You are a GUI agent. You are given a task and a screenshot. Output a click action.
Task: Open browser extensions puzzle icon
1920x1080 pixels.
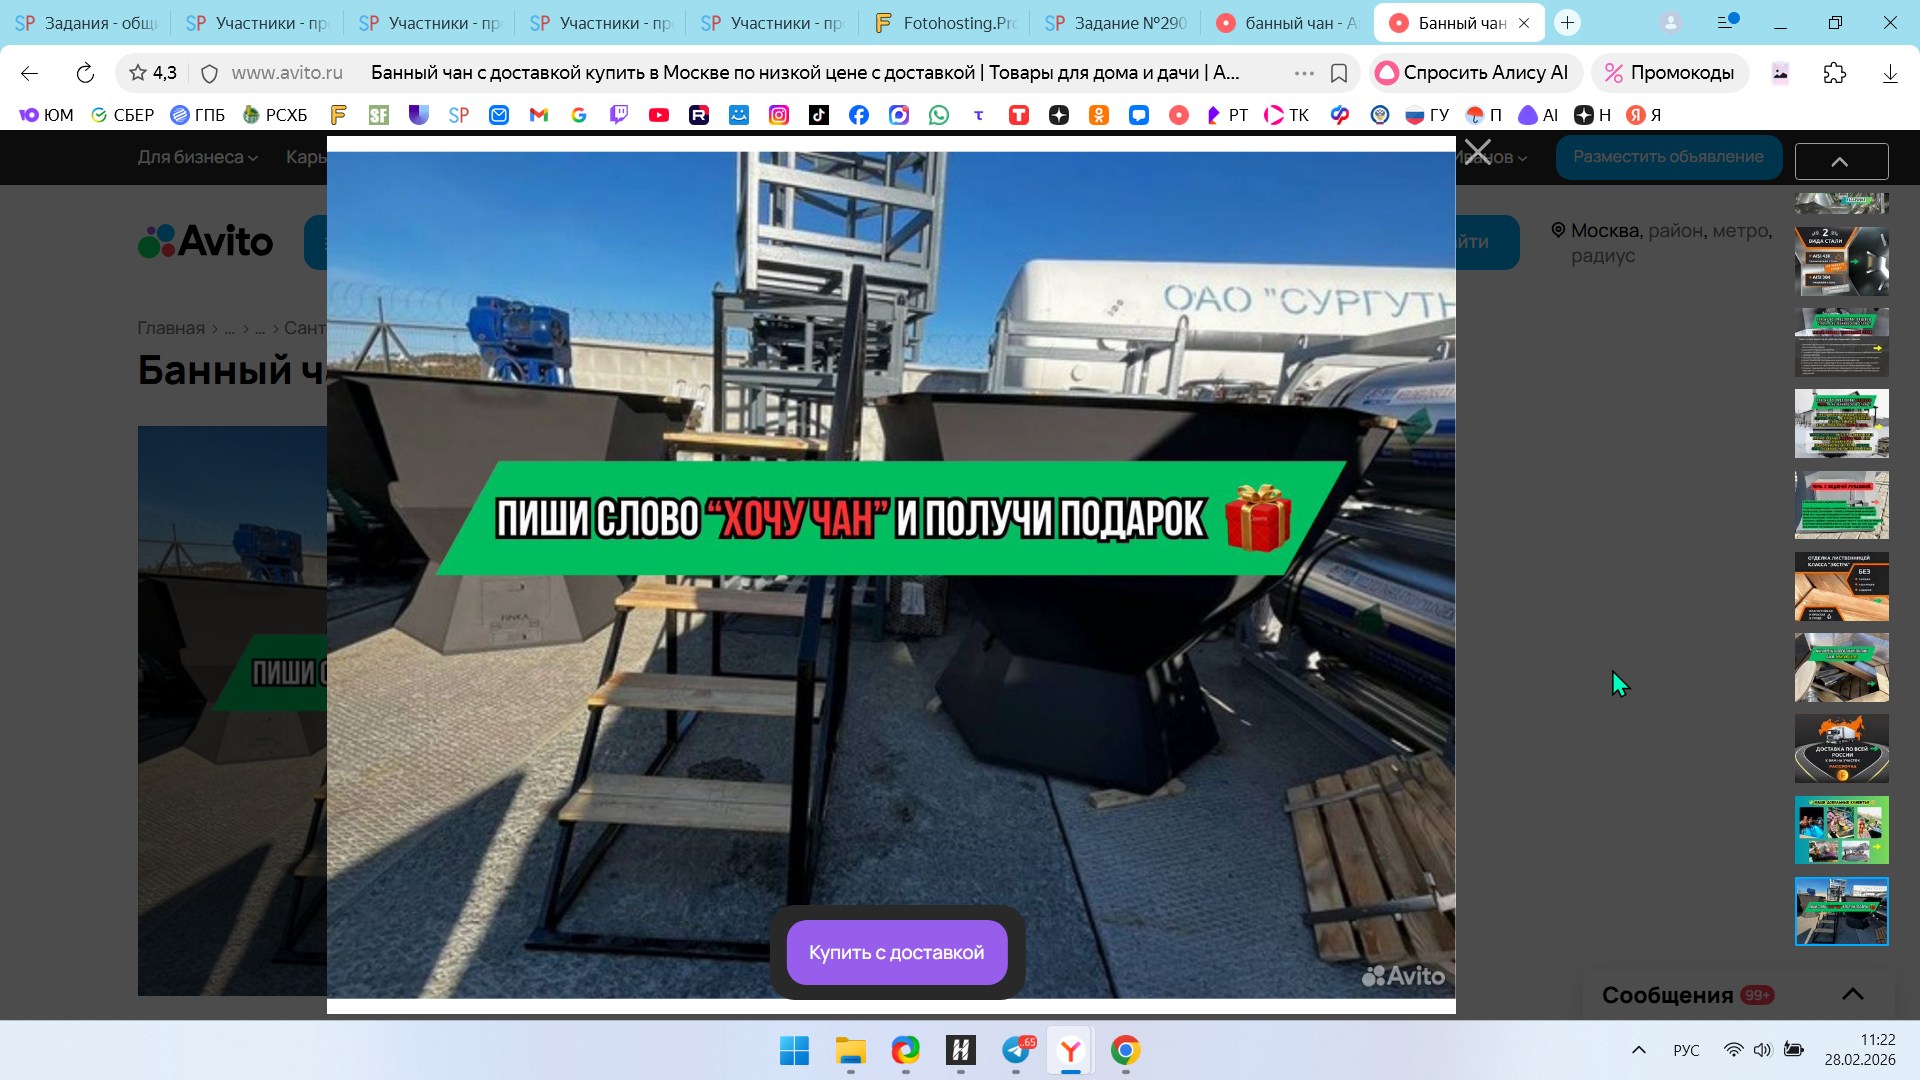tap(1834, 73)
